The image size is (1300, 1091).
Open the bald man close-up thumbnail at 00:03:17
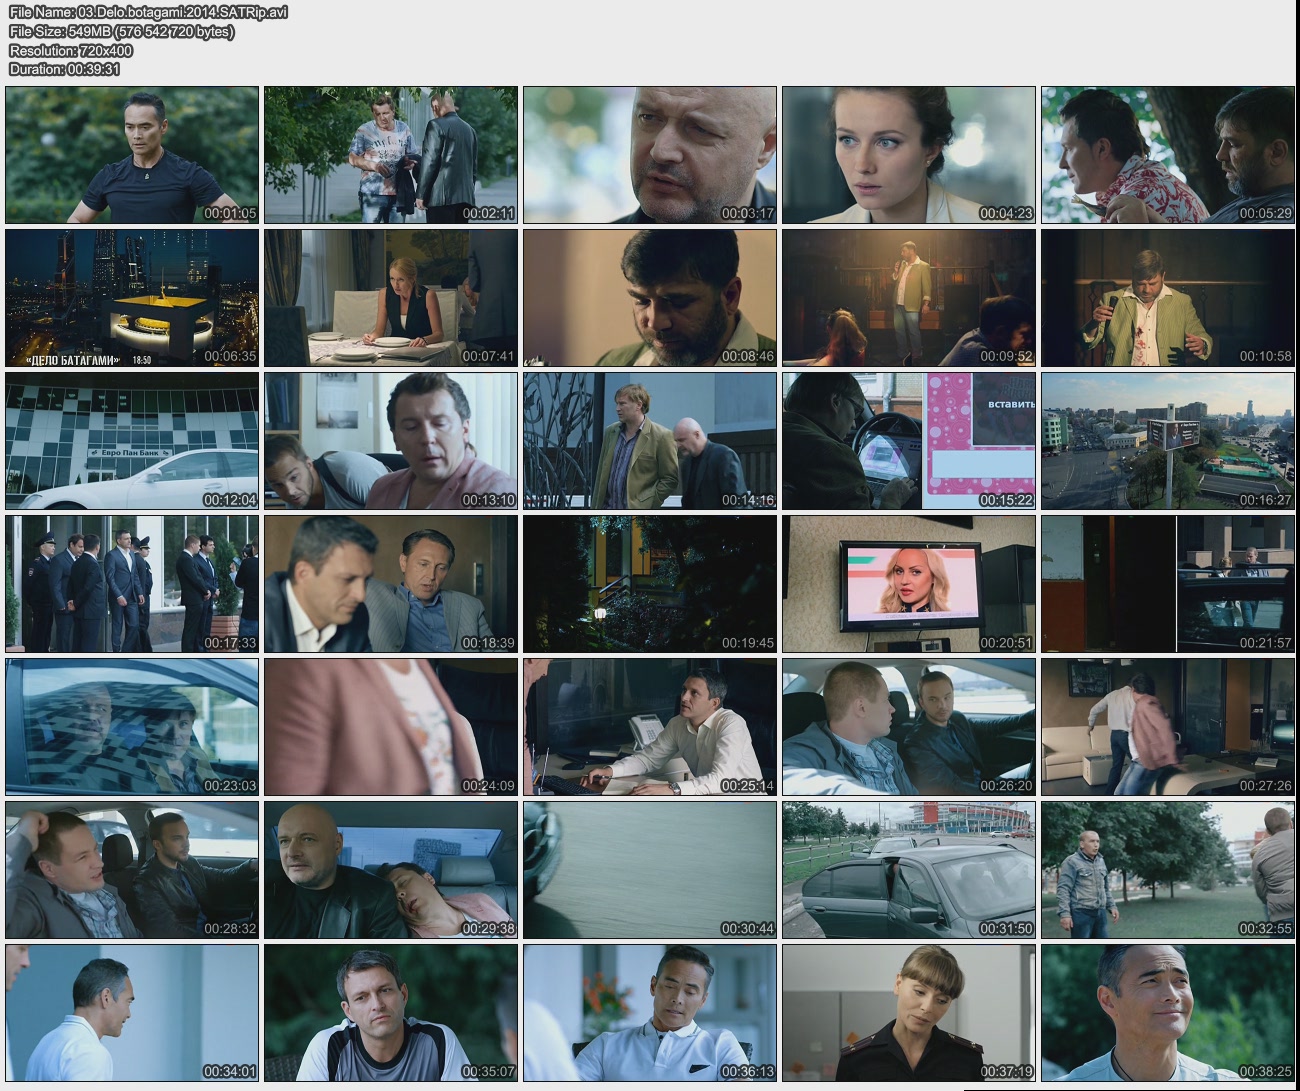point(649,154)
